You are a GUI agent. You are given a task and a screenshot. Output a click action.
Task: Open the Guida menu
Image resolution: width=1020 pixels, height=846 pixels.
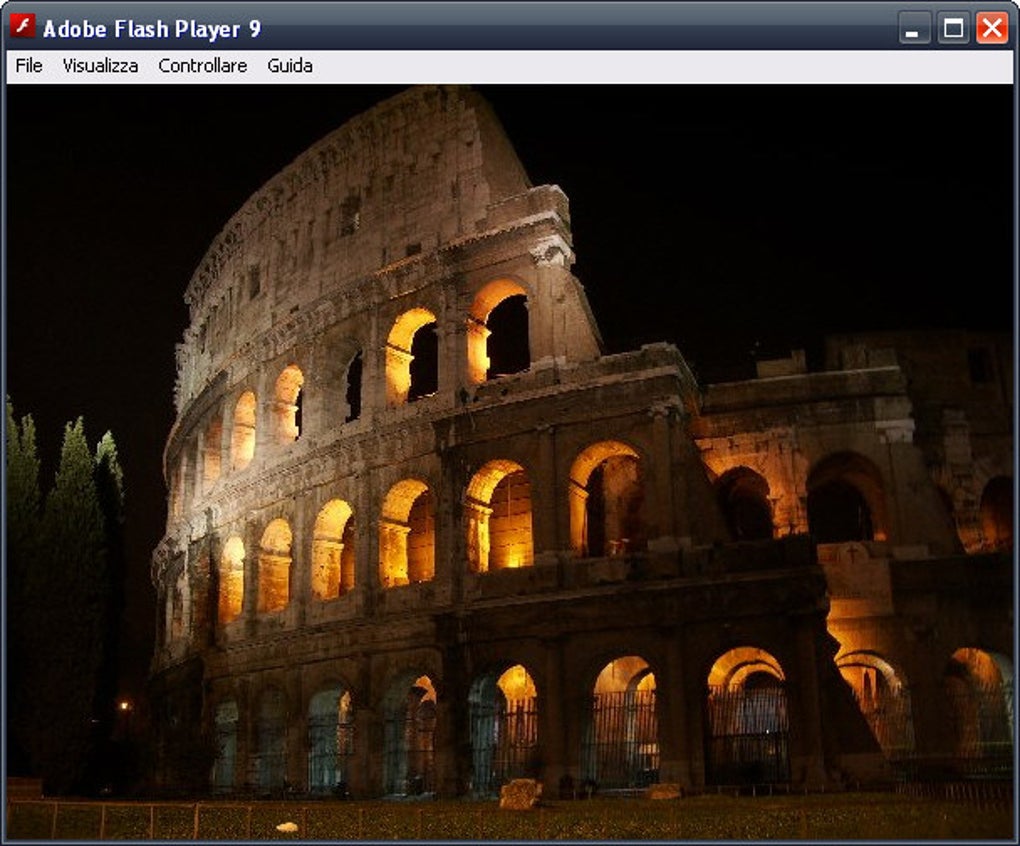point(289,66)
